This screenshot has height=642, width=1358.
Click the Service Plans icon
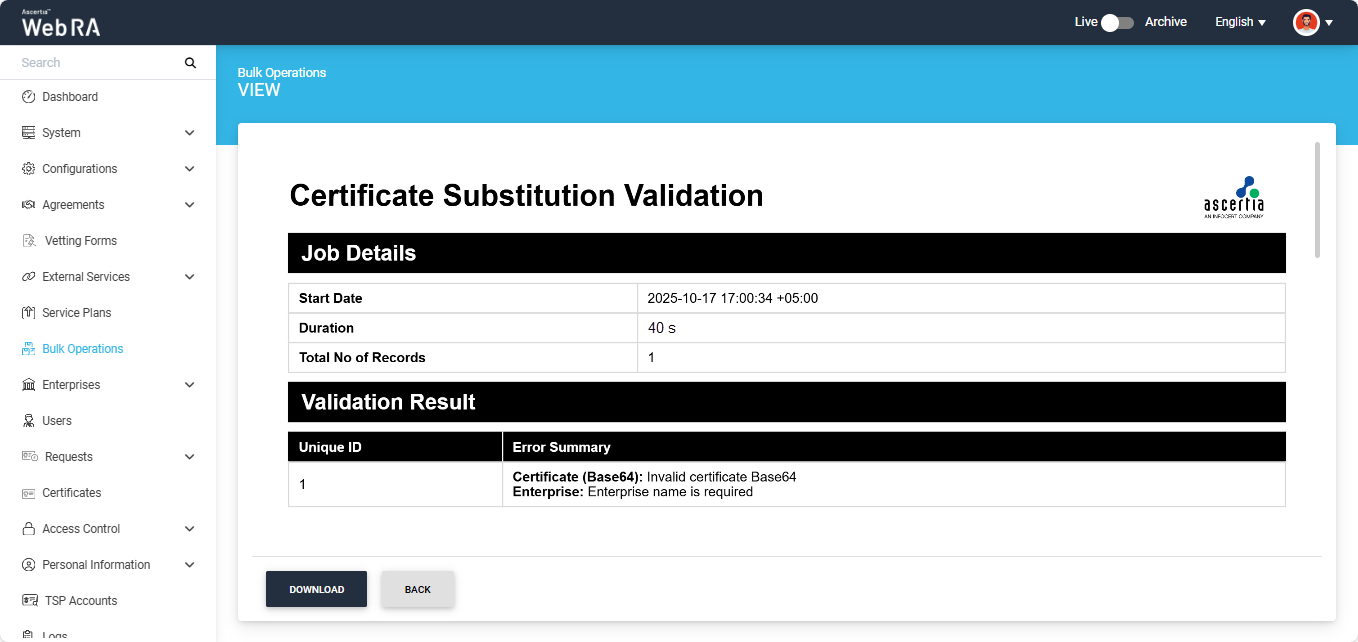[x=28, y=313]
